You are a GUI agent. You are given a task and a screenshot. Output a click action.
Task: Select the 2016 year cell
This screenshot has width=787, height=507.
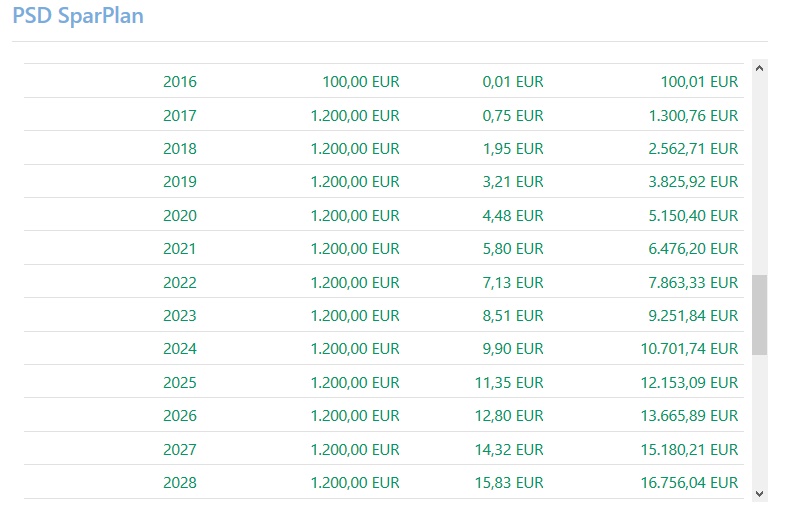click(x=180, y=82)
